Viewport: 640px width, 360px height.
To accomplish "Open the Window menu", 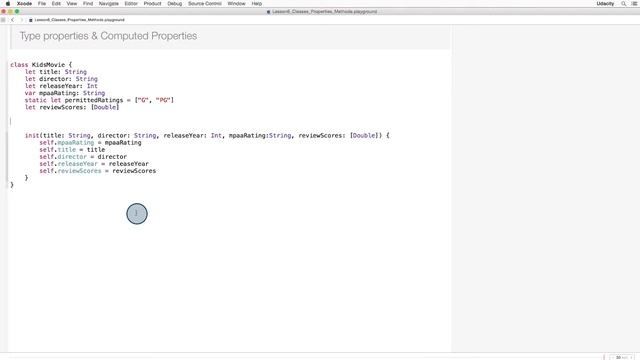I will (236, 3).
